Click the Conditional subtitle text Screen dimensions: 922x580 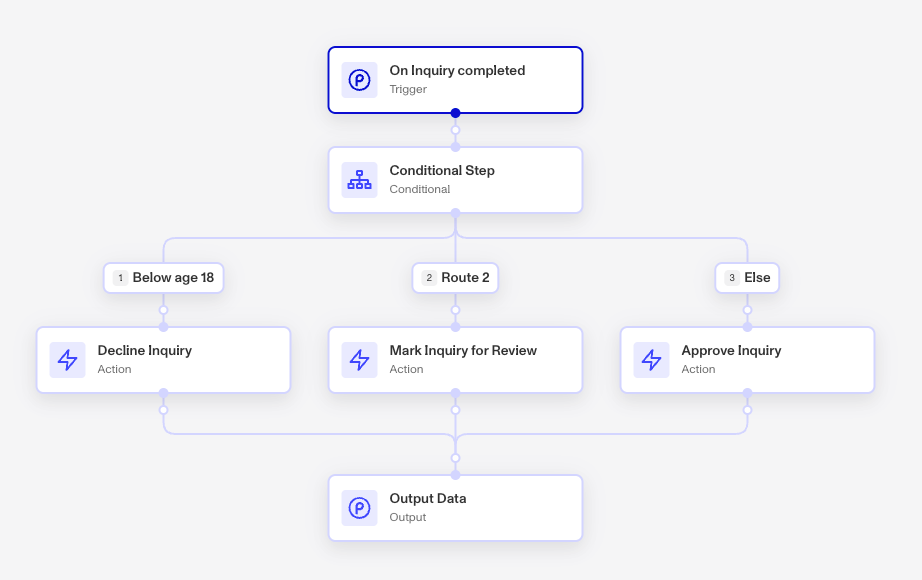tap(420, 189)
